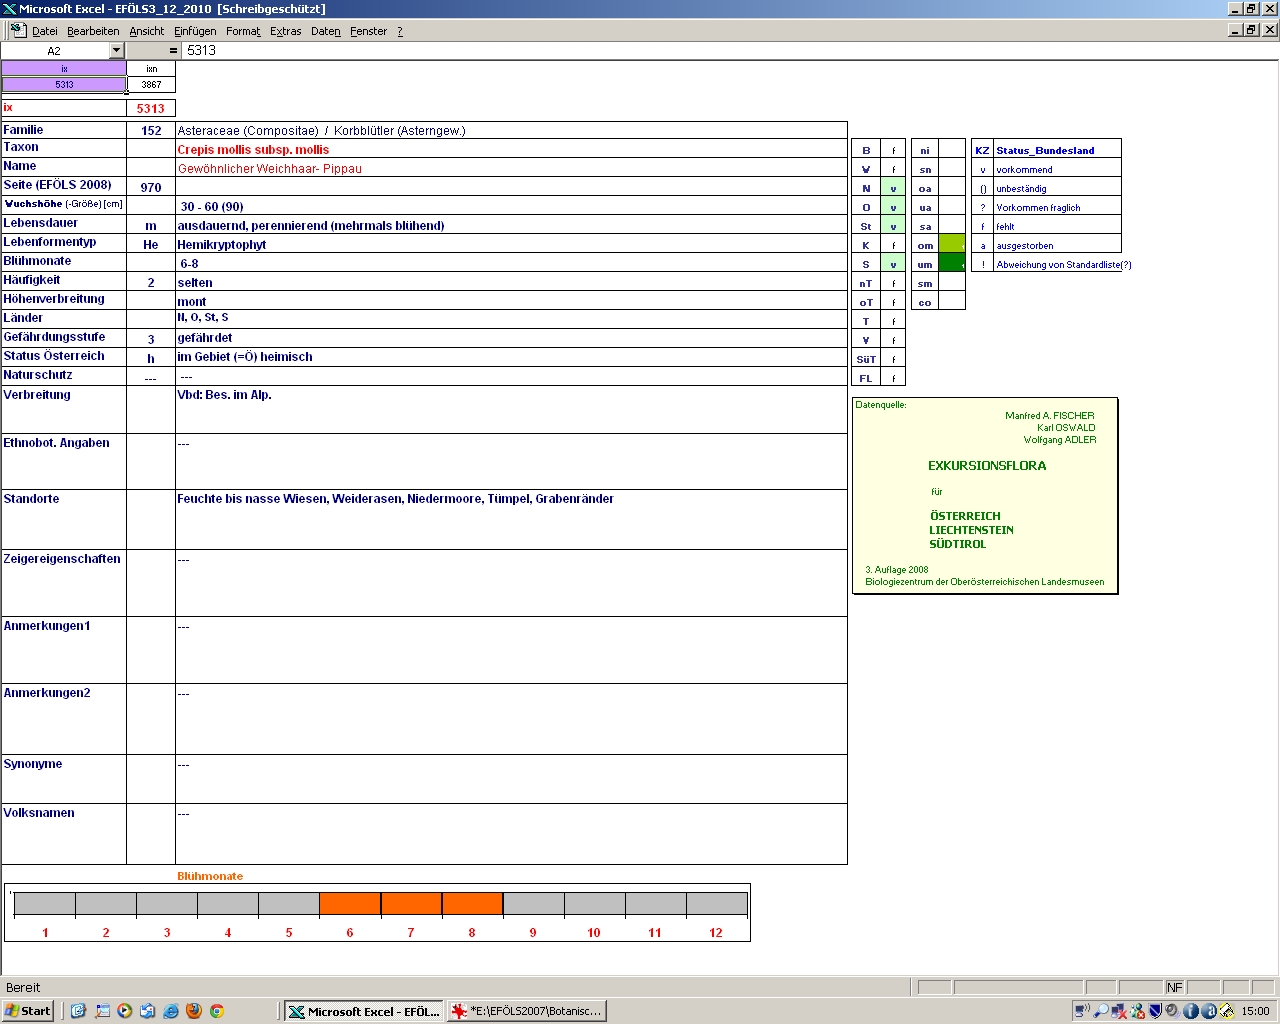The width and height of the screenshot is (1280, 1024).
Task: Click the Höhenverbreitung value 'mont'
Action: tap(192, 301)
